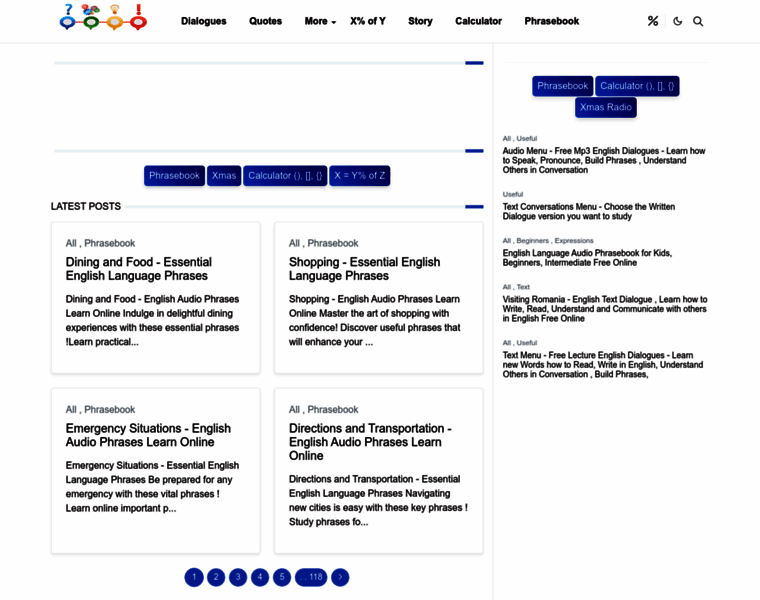Open Phrasebook in top navigation
Image resolution: width=760 pixels, height=600 pixels.
click(x=552, y=21)
